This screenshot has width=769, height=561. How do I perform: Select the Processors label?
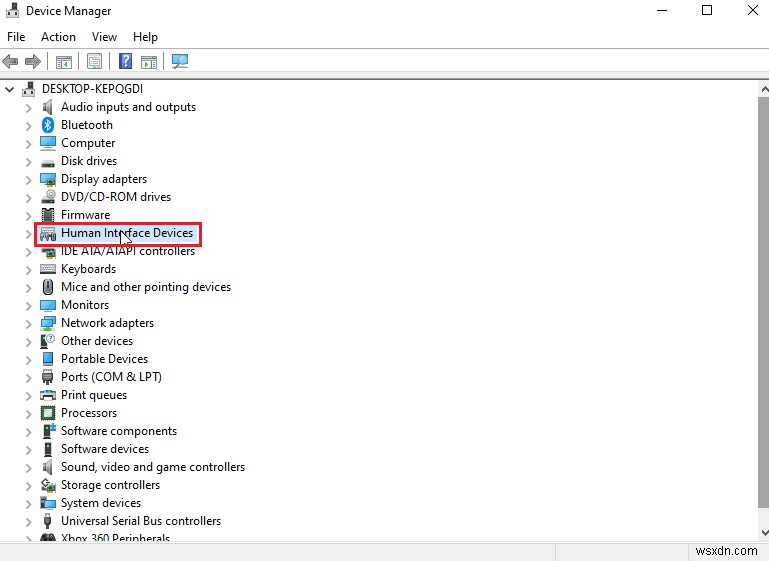point(89,413)
